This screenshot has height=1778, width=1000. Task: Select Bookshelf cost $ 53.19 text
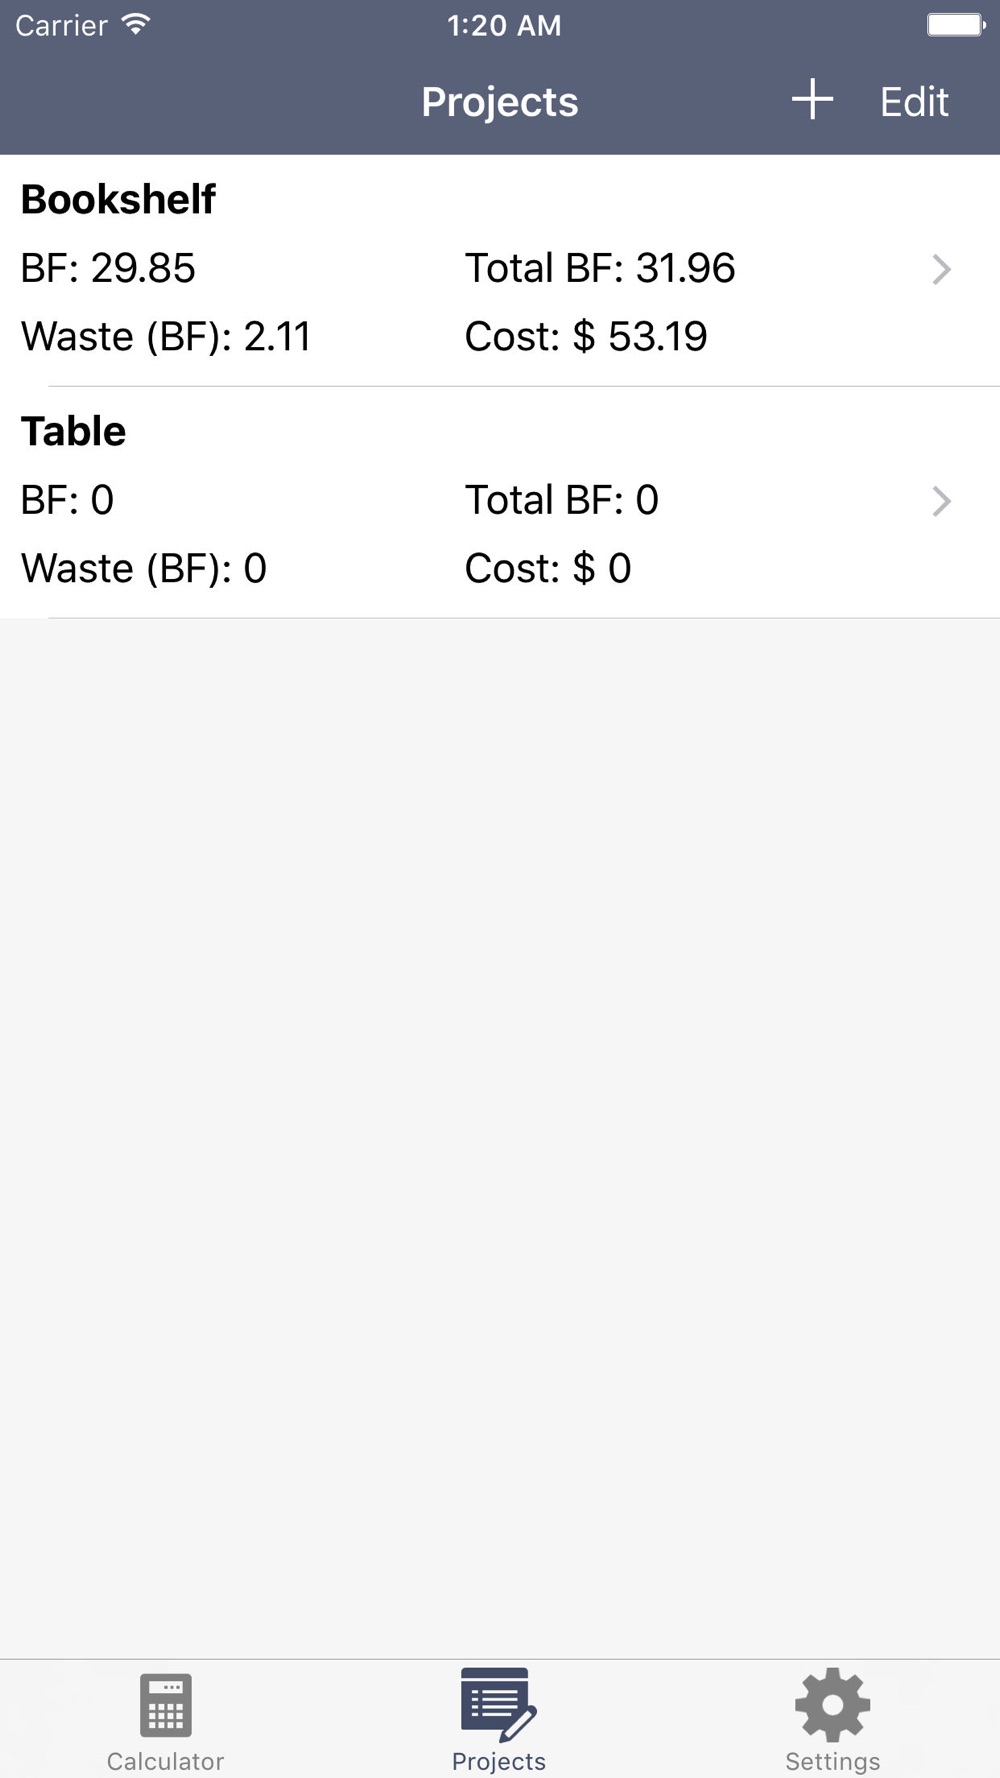(x=586, y=336)
